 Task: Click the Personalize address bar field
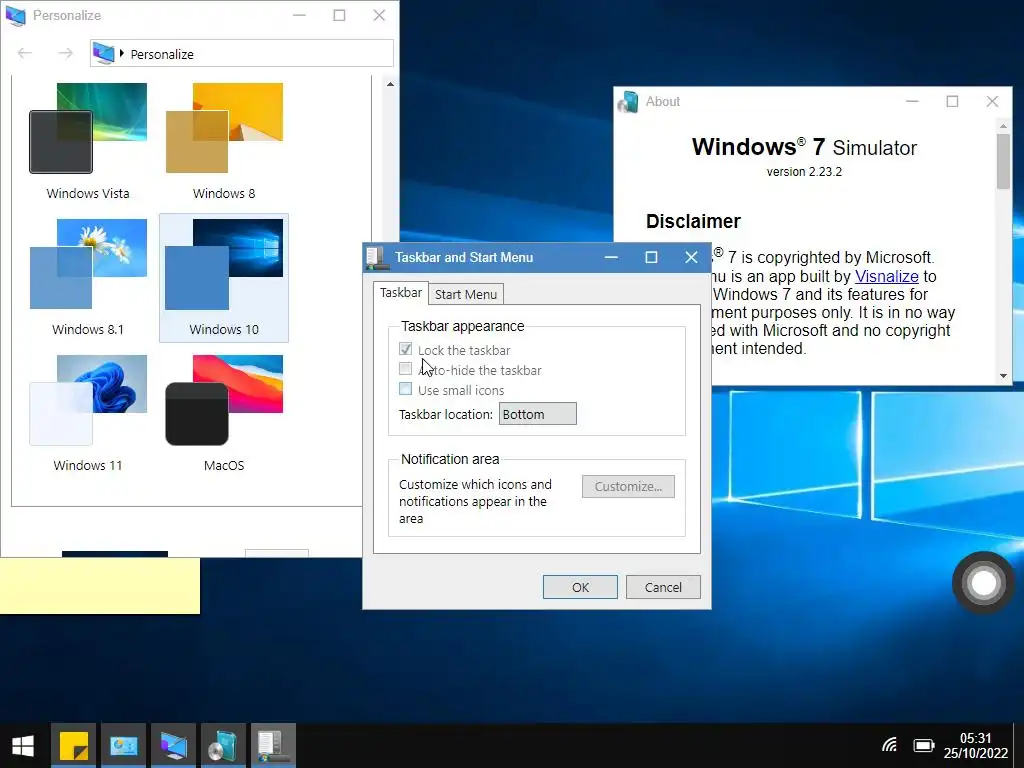242,54
